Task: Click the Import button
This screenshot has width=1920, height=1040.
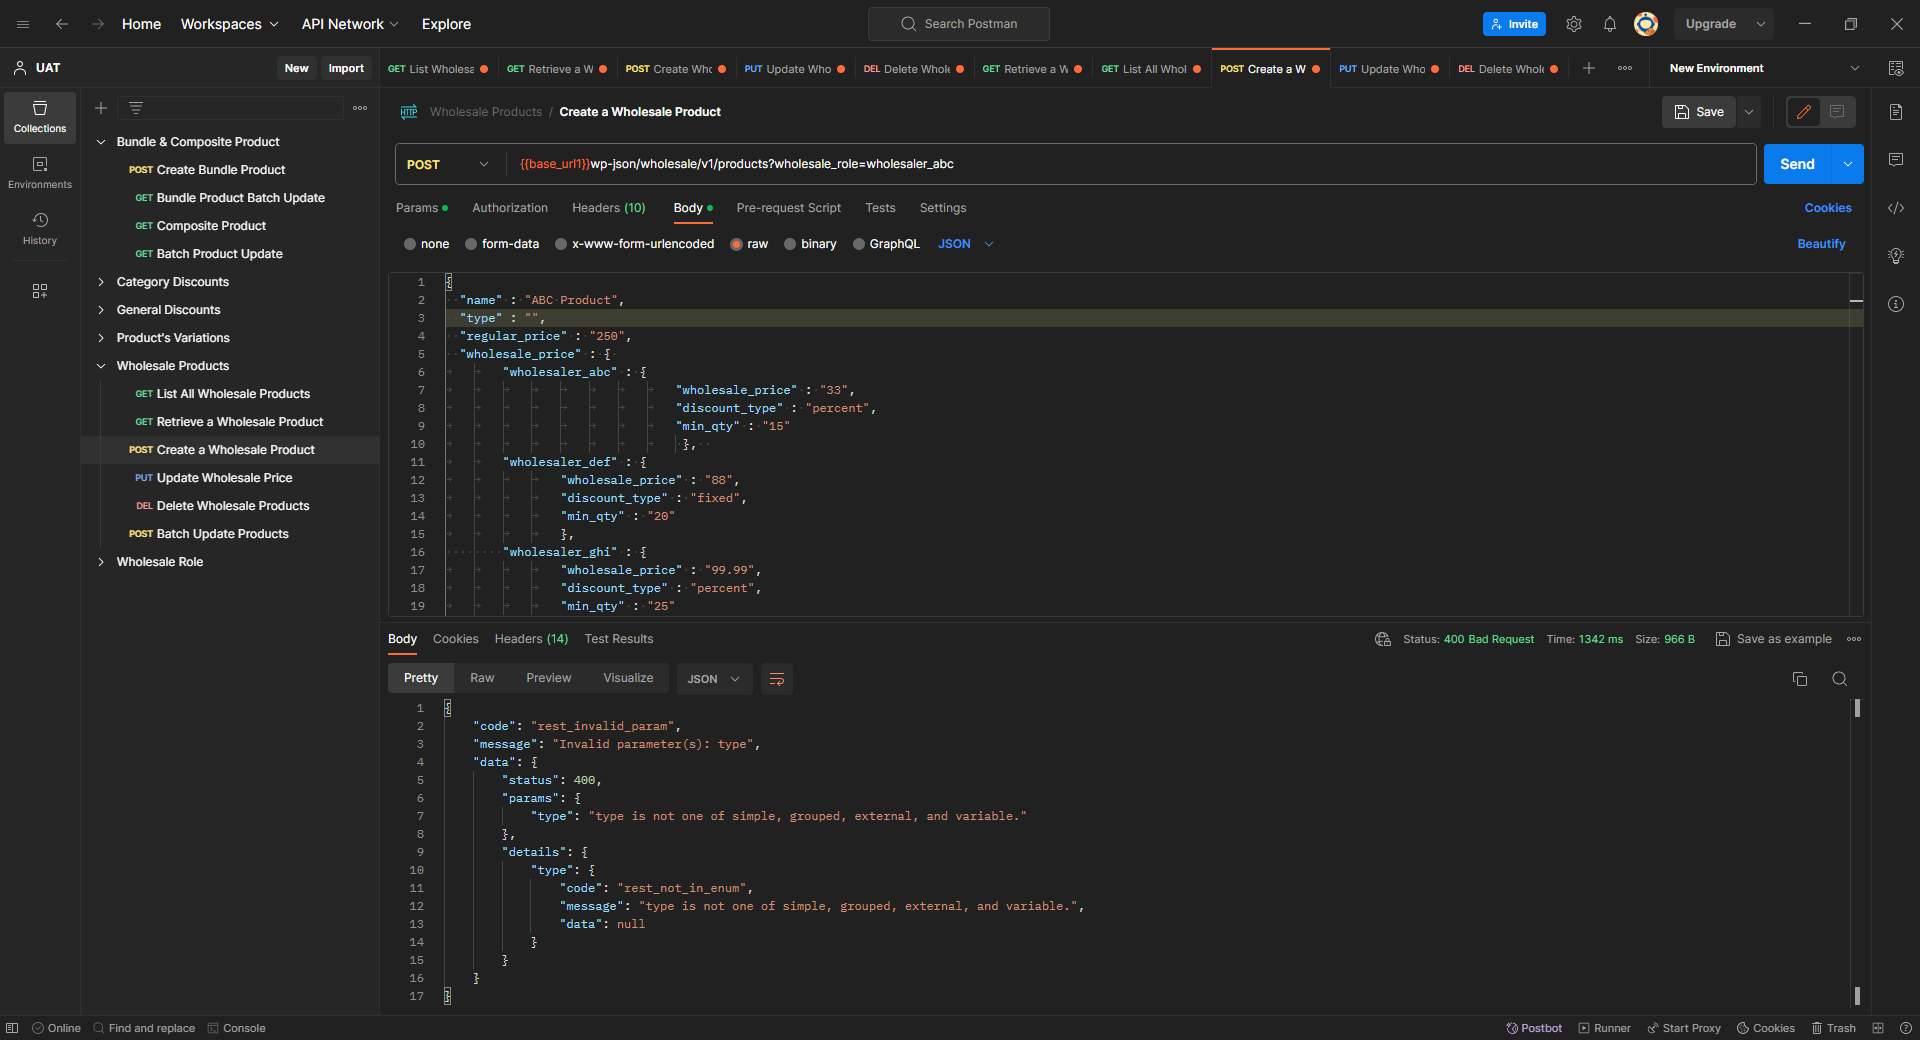Action: point(346,68)
